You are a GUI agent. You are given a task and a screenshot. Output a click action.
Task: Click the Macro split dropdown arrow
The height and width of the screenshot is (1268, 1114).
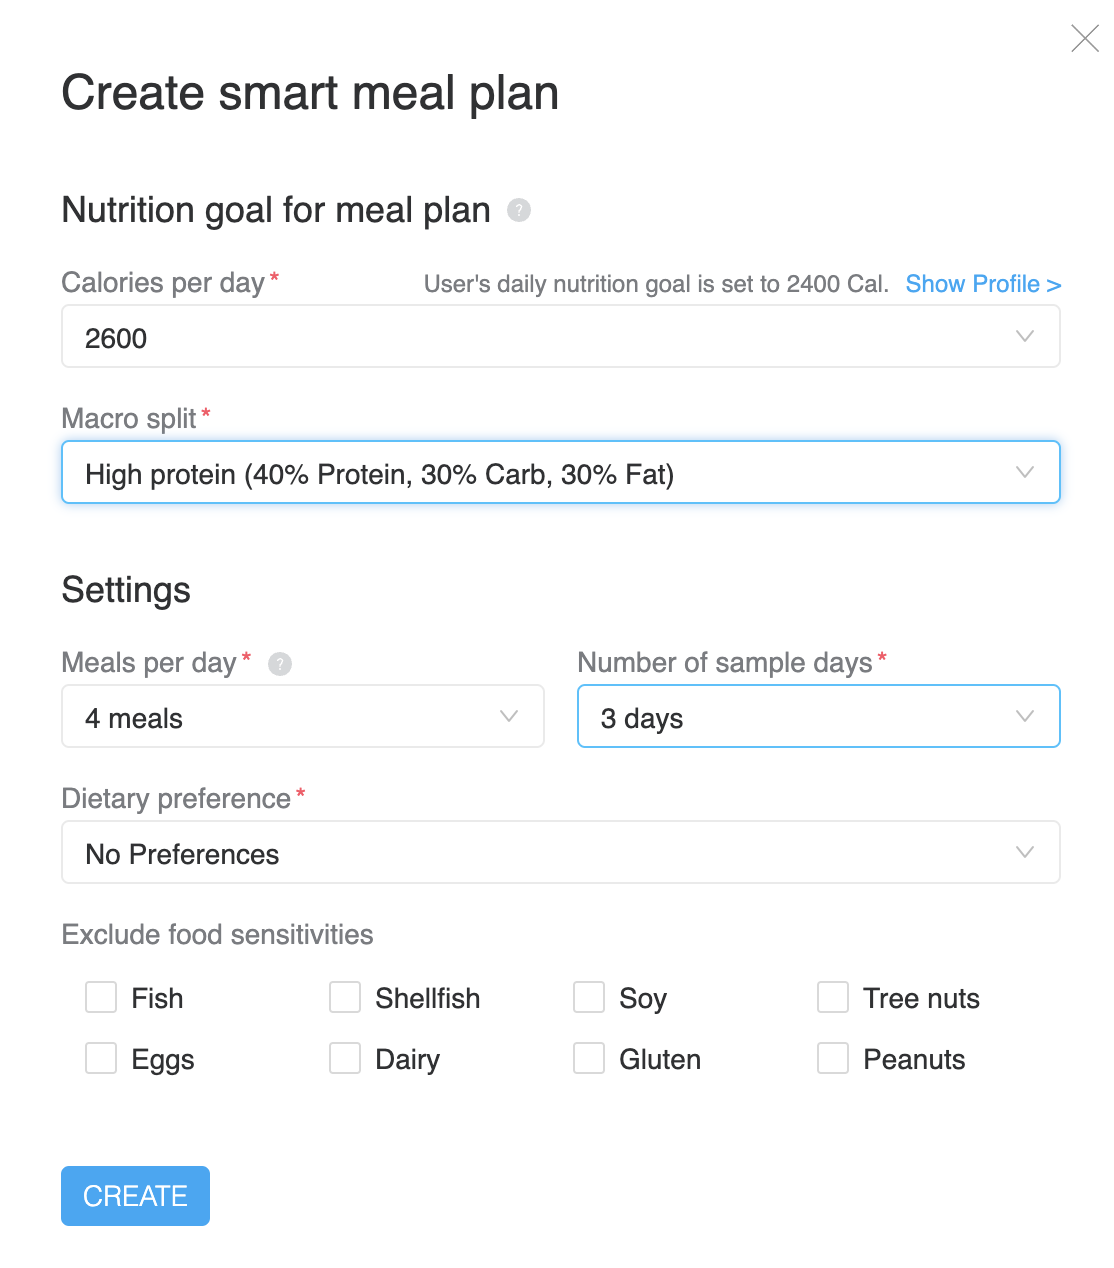point(1025,472)
